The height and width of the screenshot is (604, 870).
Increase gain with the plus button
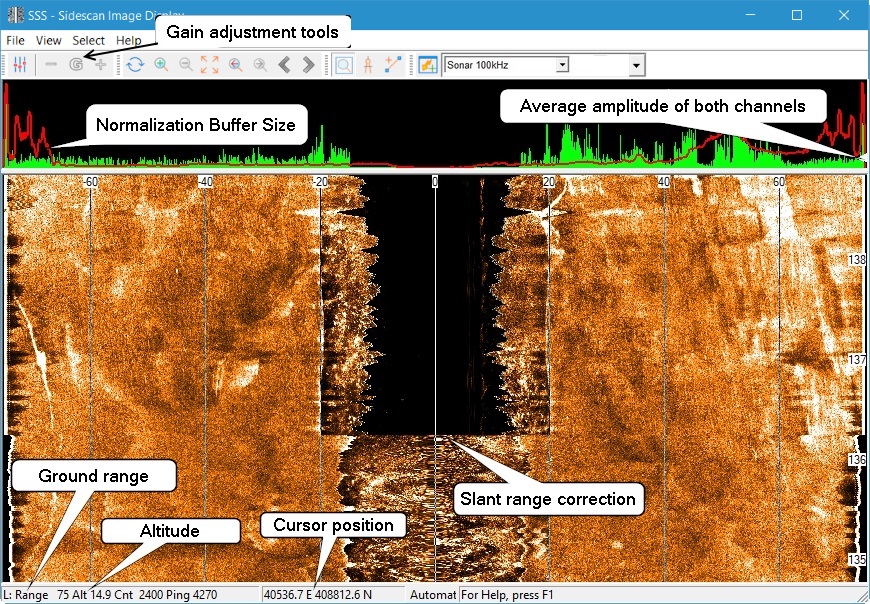[x=100, y=65]
